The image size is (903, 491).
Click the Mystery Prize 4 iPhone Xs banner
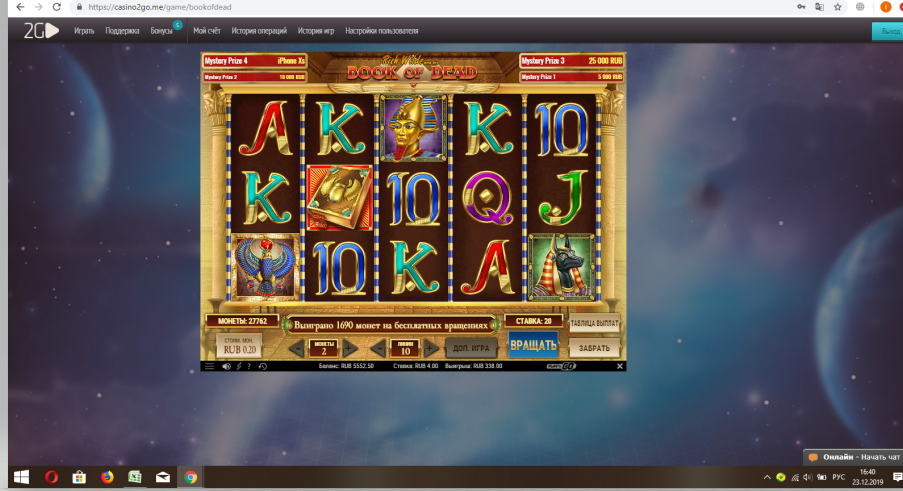pyautogui.click(x=254, y=60)
